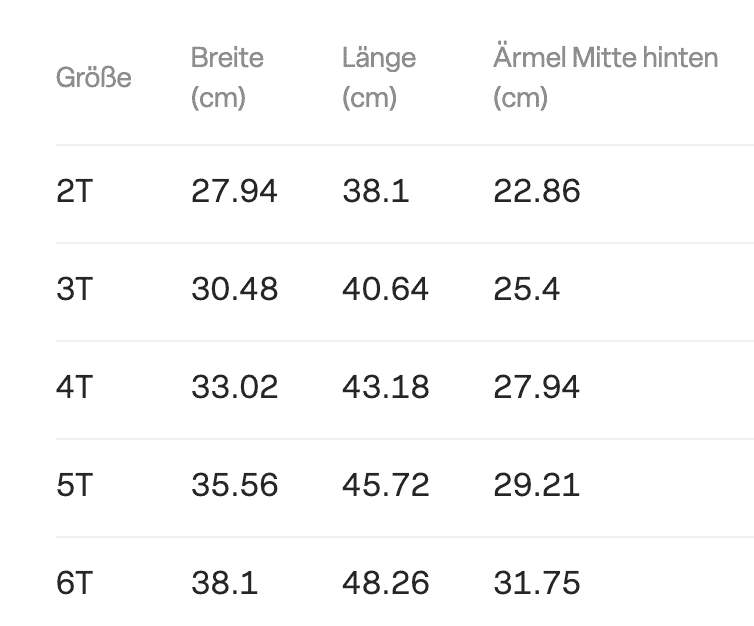754x626 pixels.
Task: Select the Ärmel Mitte hinten header
Action: pos(605,77)
